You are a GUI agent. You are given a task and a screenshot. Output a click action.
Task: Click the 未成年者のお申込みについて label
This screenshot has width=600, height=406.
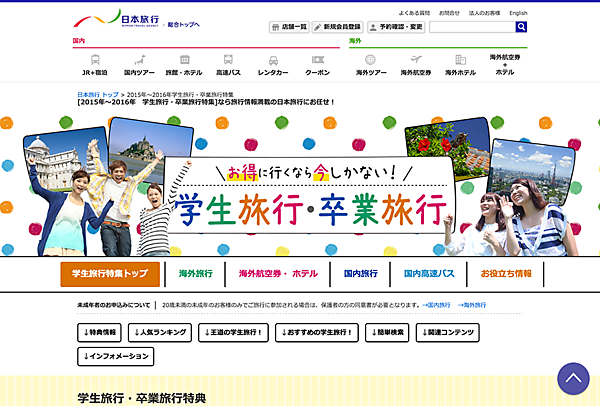tap(114, 305)
